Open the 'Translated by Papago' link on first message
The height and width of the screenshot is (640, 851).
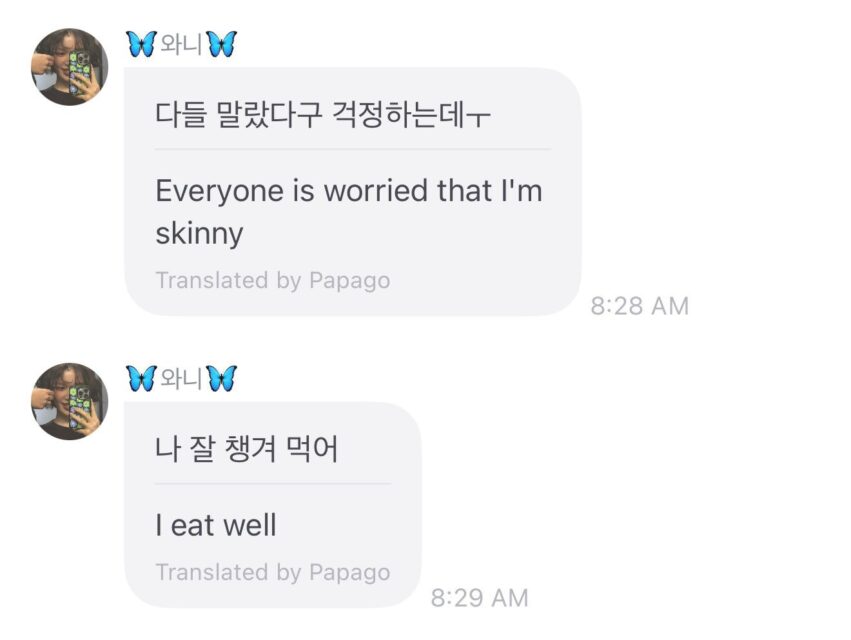tap(272, 280)
